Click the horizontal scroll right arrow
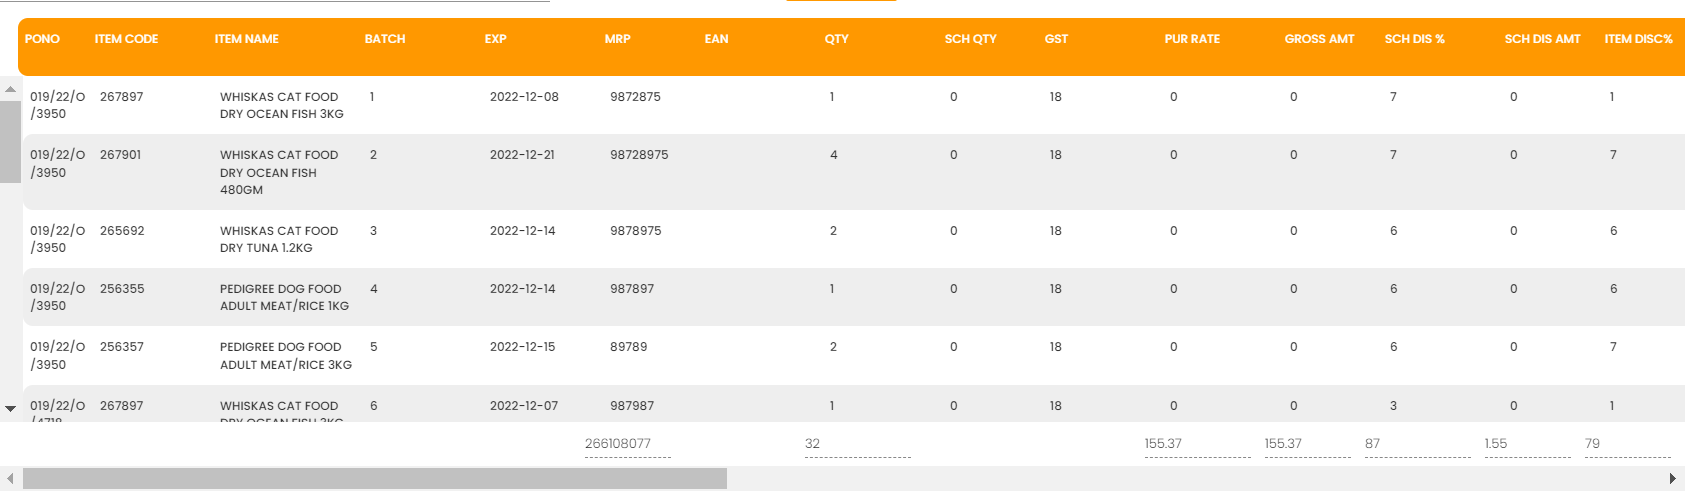The width and height of the screenshot is (1696, 496). pyautogui.click(x=1672, y=479)
